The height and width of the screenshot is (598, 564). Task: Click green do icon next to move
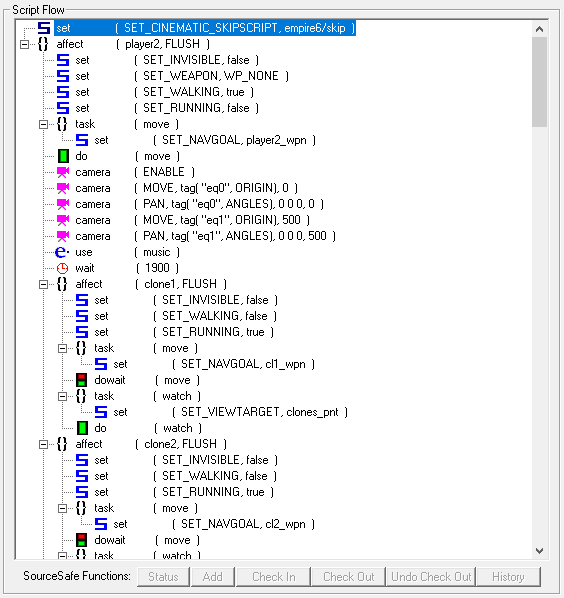pyautogui.click(x=63, y=156)
